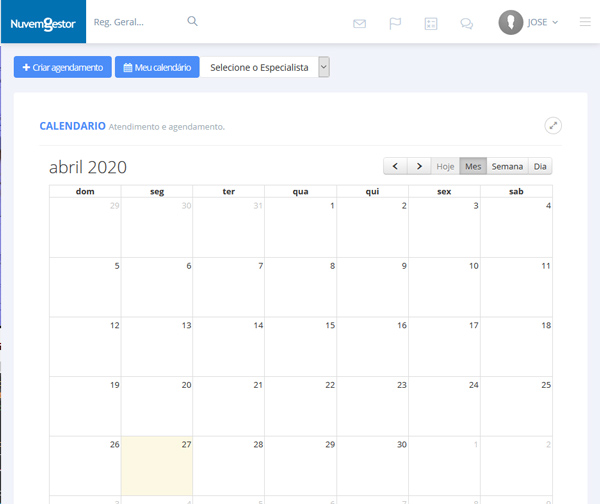Expand the calendar panel to fullscreen
Image resolution: width=600 pixels, height=504 pixels.
[553, 126]
